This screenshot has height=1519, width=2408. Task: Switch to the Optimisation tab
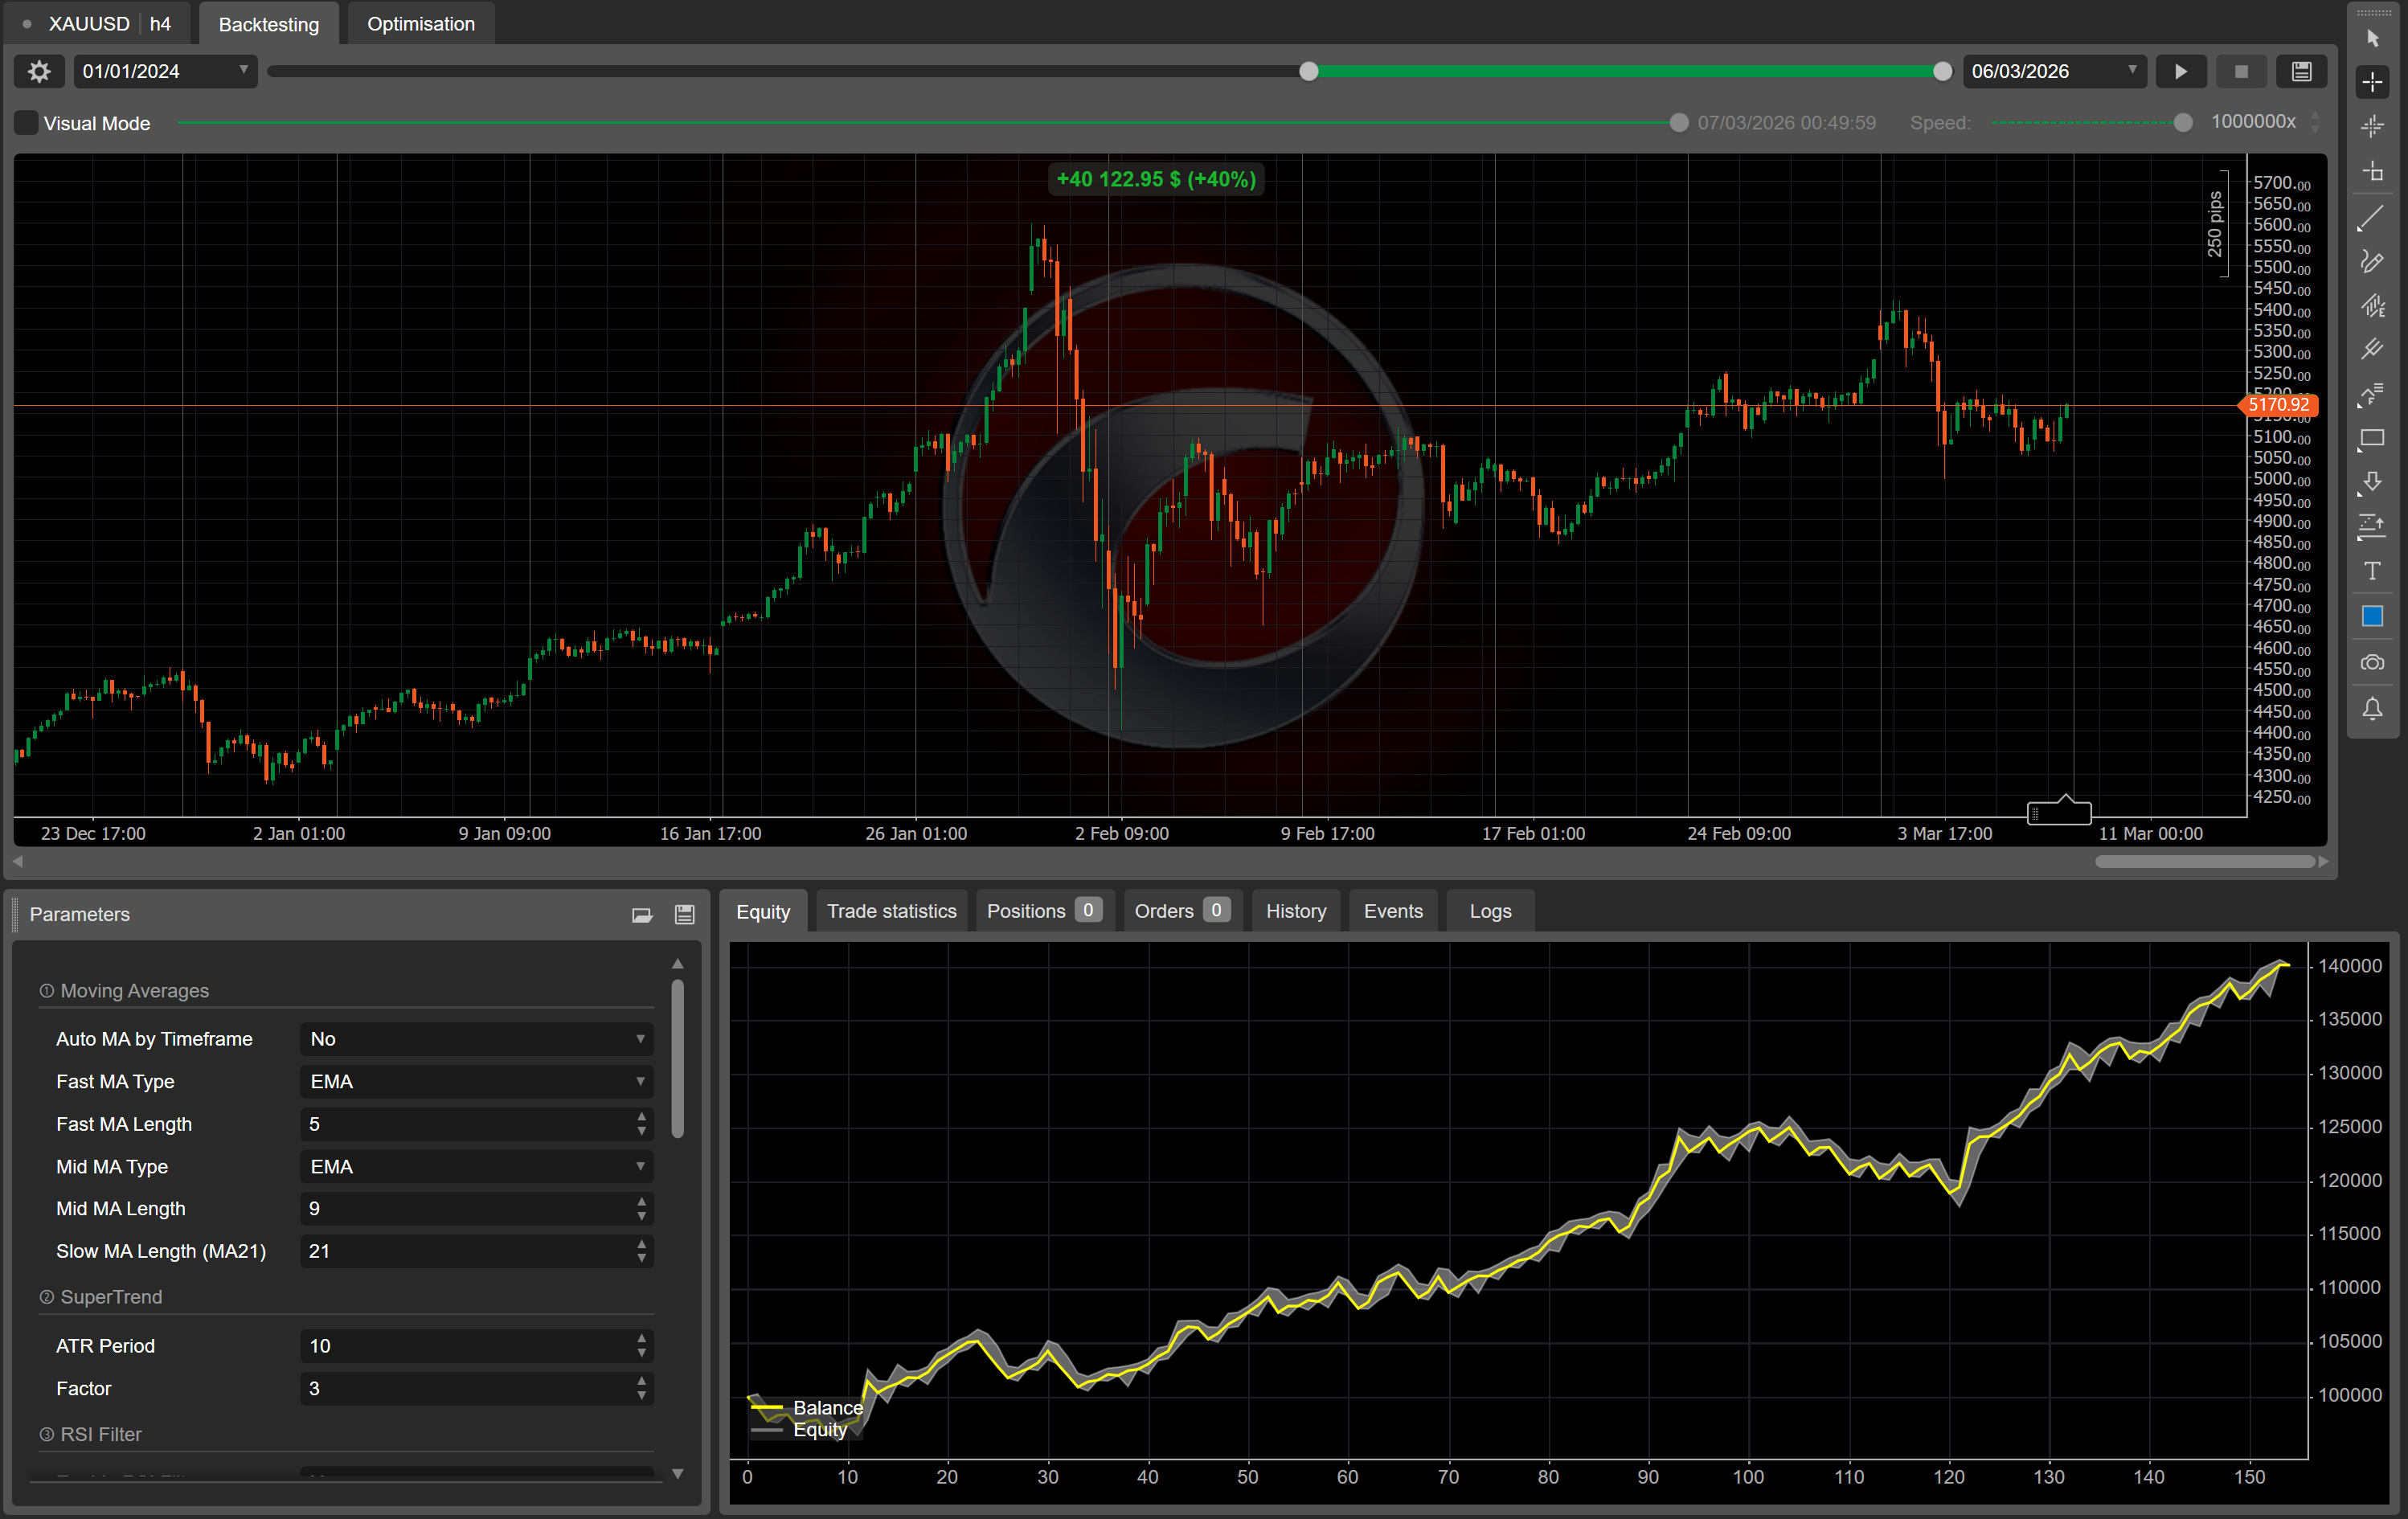420,23
